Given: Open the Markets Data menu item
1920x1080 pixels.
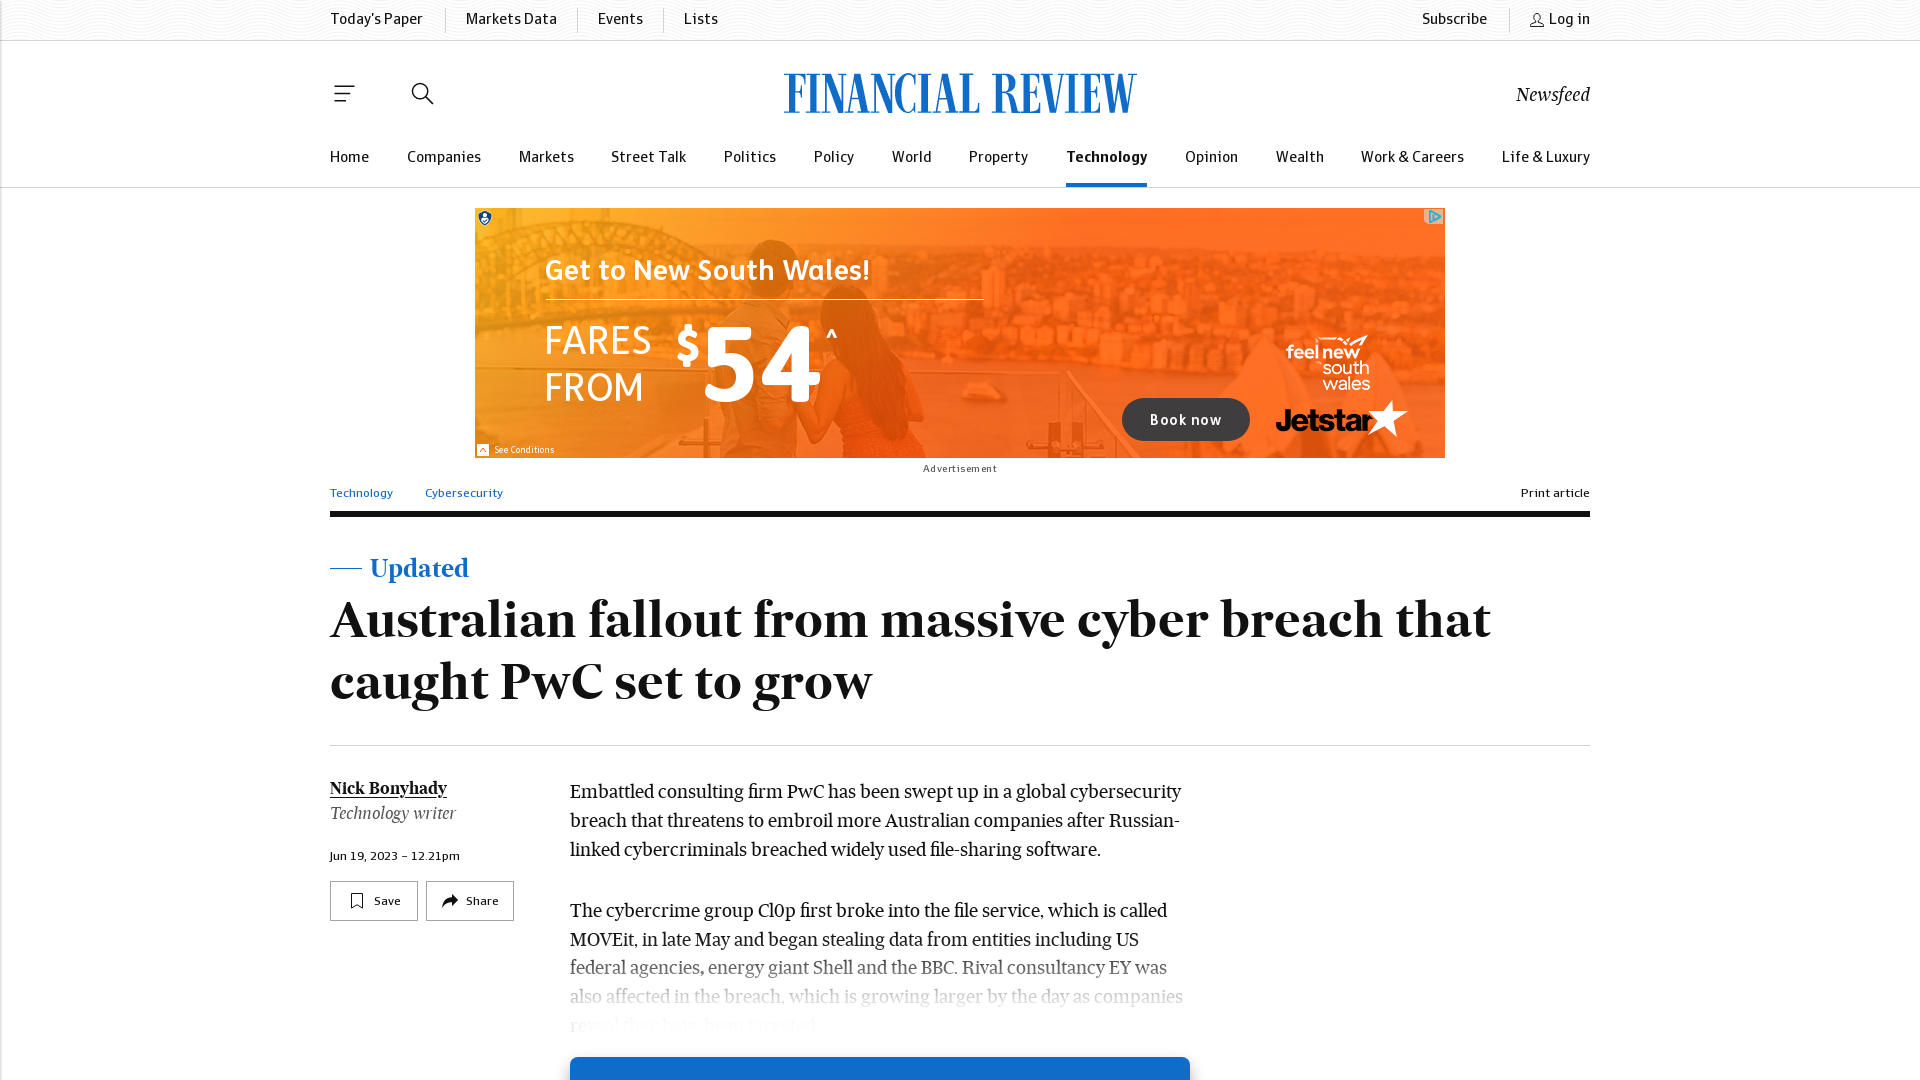Looking at the screenshot, I should (x=512, y=20).
